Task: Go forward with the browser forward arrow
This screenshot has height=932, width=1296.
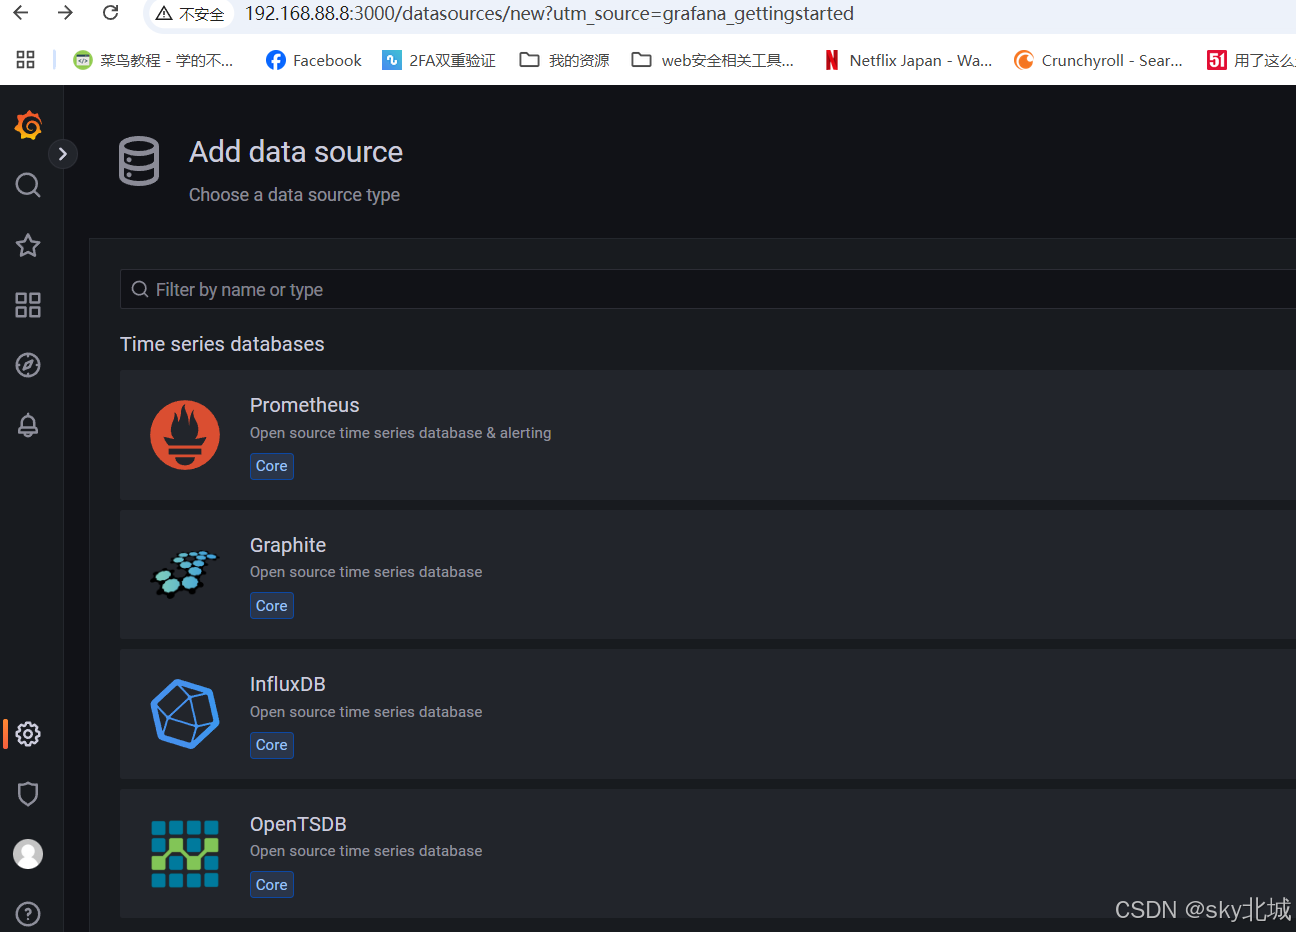Action: click(66, 13)
